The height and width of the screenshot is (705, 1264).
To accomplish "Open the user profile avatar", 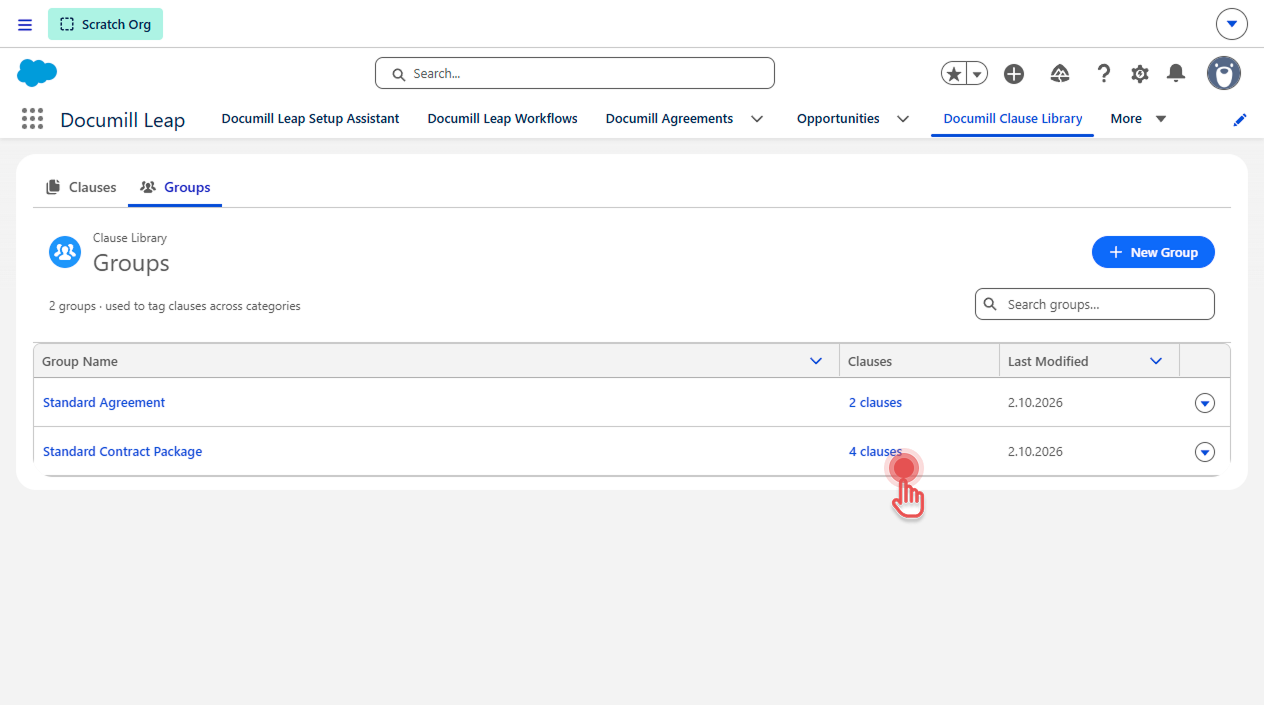I will [x=1224, y=73].
